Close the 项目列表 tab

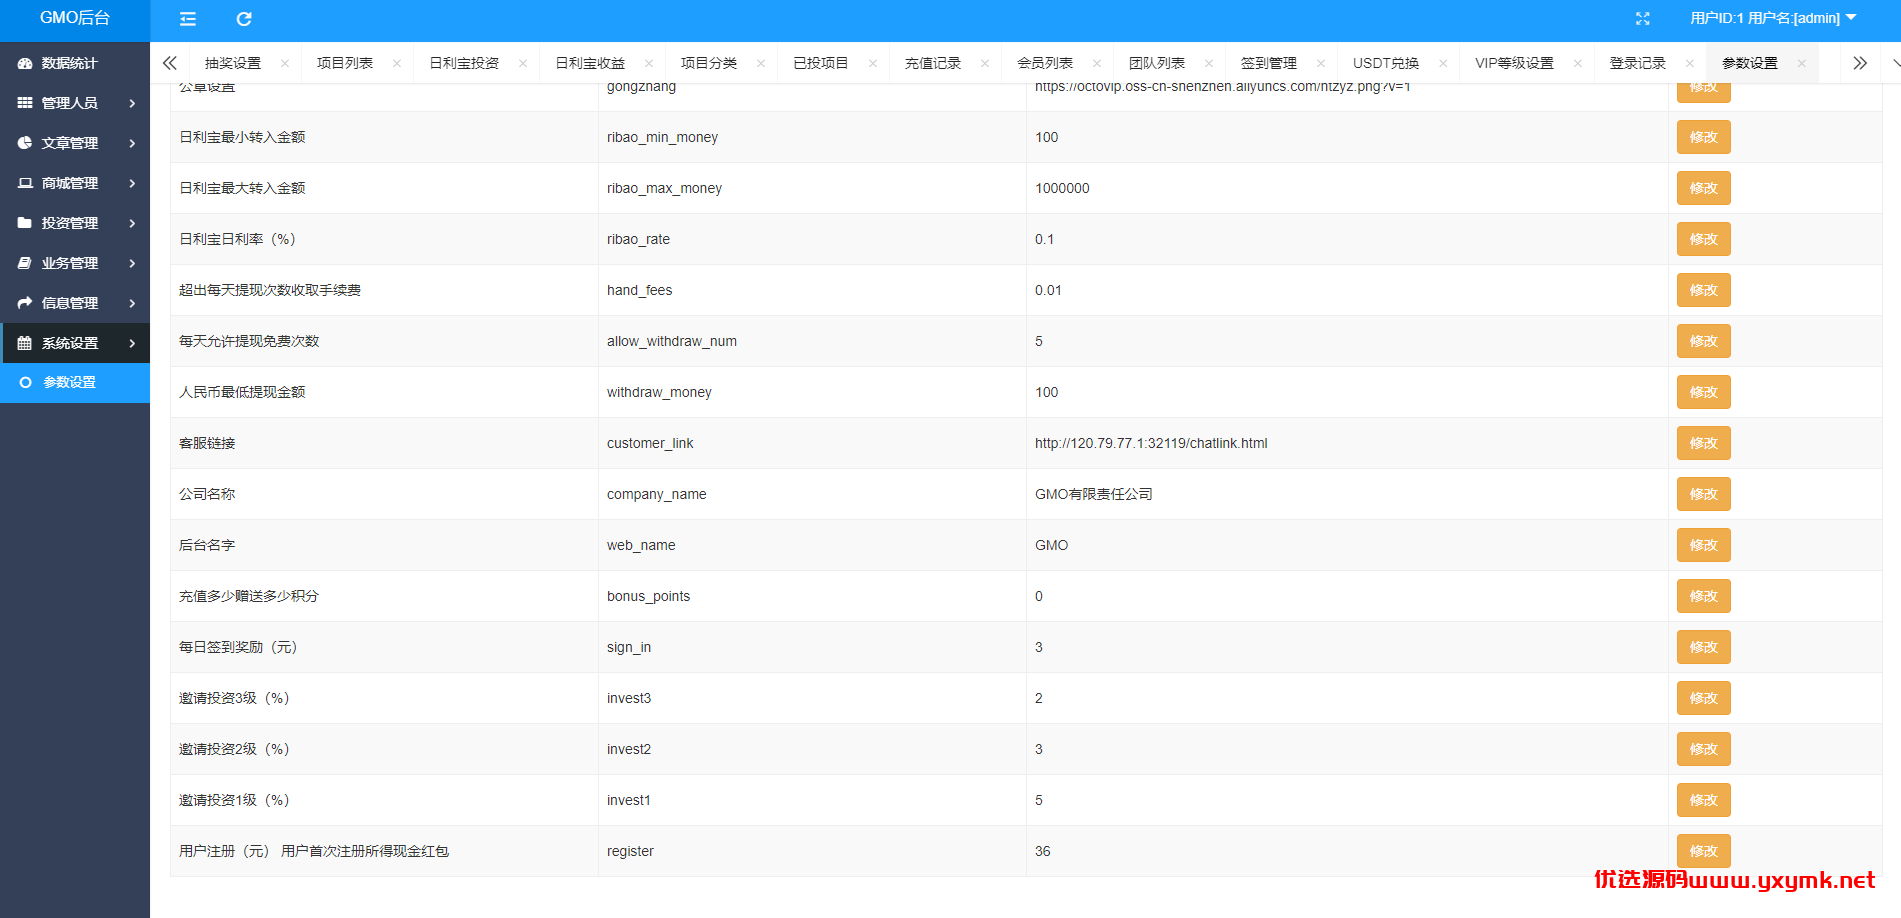point(397,63)
